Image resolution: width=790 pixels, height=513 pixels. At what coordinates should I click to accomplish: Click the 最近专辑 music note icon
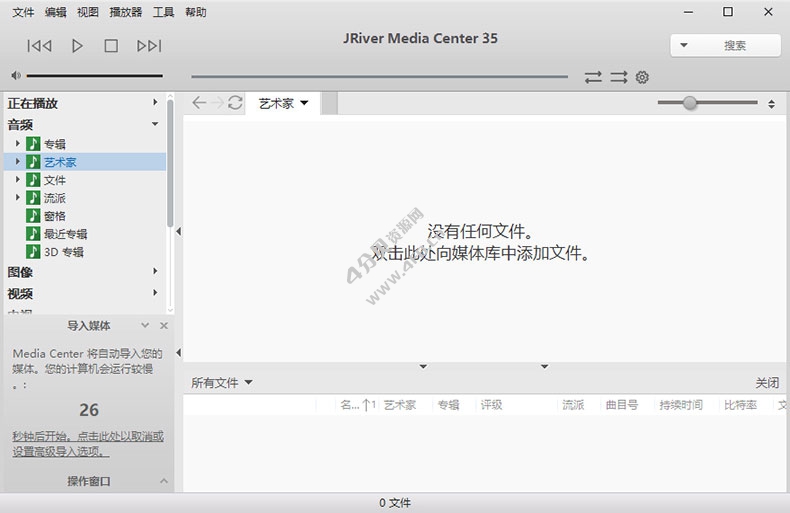pos(33,234)
